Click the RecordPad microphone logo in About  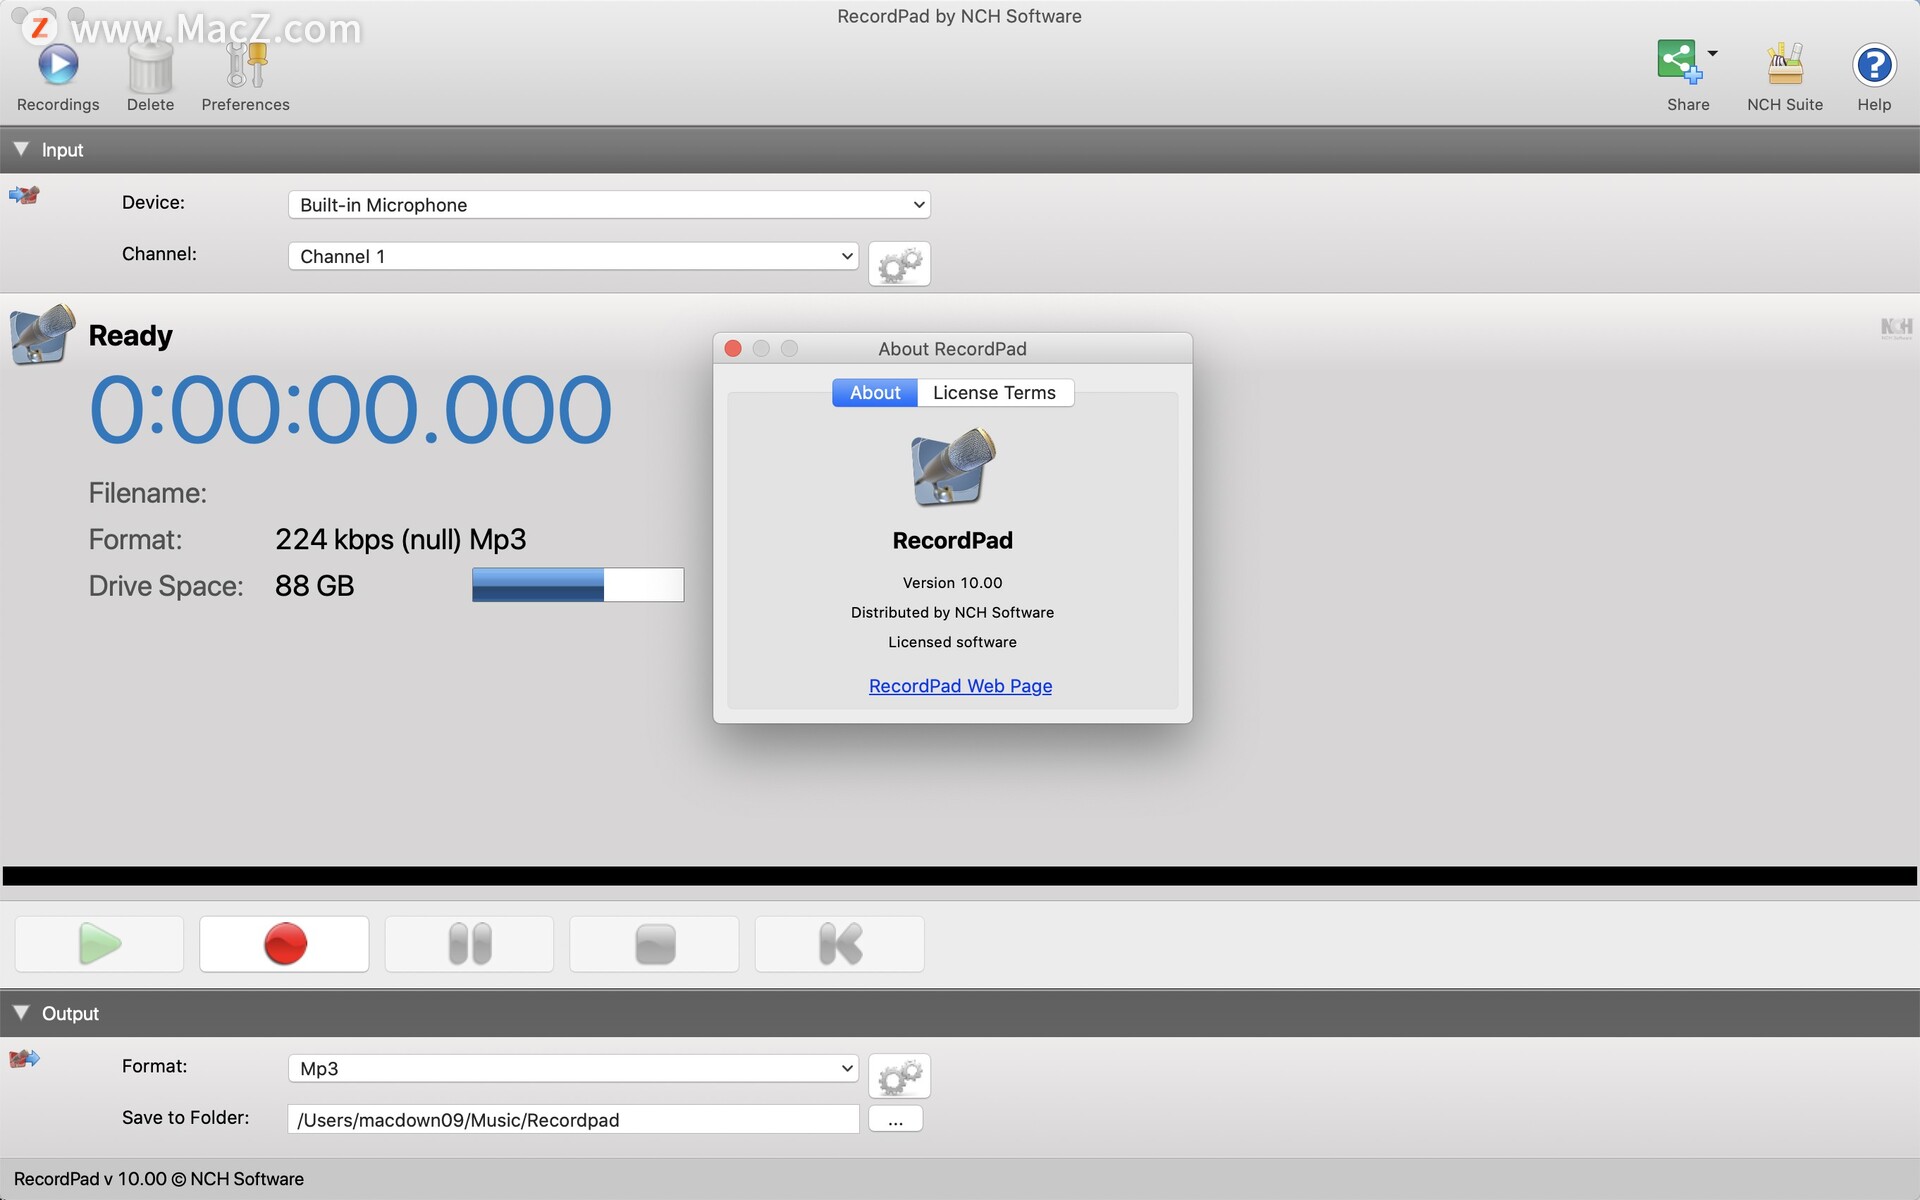pos(953,467)
